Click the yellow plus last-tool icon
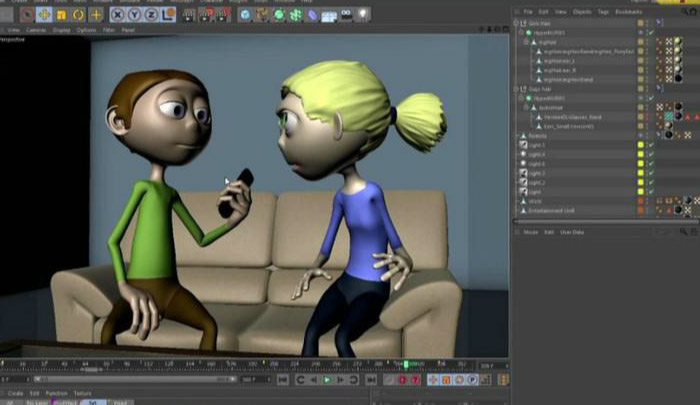 (x=96, y=15)
